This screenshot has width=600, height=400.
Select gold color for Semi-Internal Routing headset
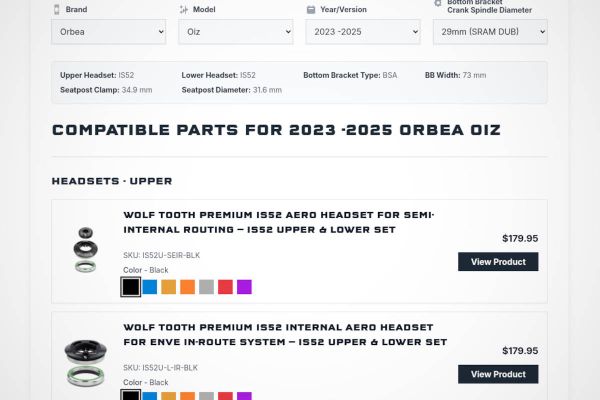coord(168,287)
